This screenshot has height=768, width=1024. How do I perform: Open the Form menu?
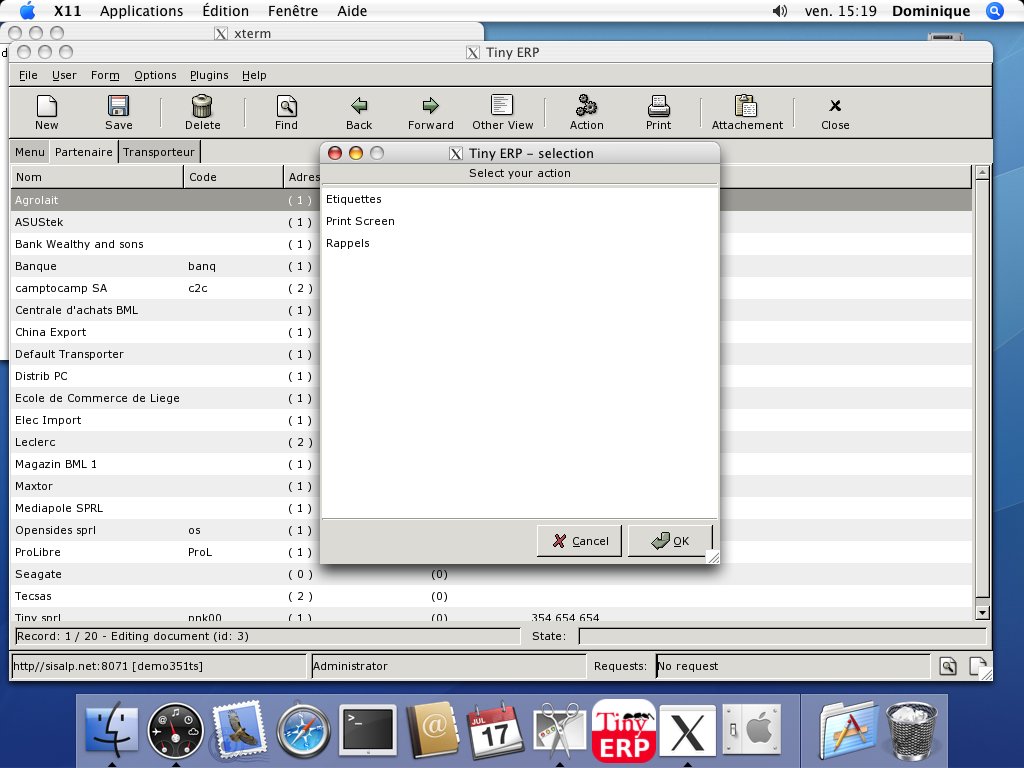(x=105, y=75)
